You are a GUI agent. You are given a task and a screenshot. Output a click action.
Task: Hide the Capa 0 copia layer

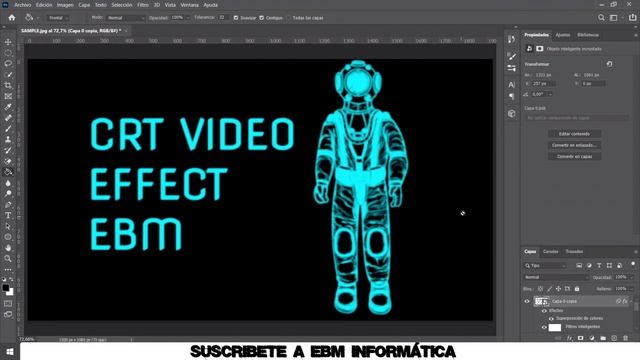pos(527,301)
